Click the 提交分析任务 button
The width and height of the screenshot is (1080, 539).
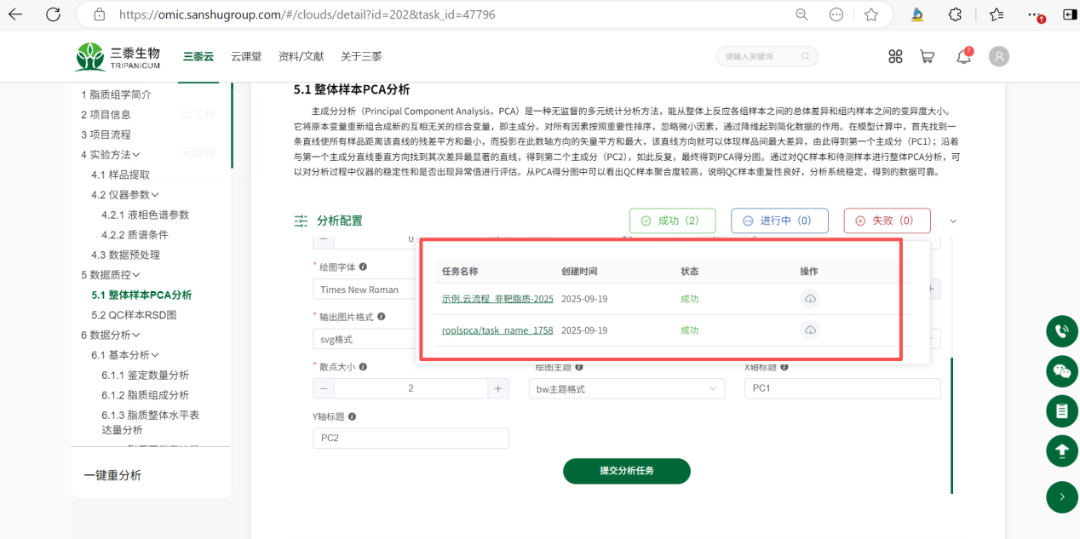point(626,470)
